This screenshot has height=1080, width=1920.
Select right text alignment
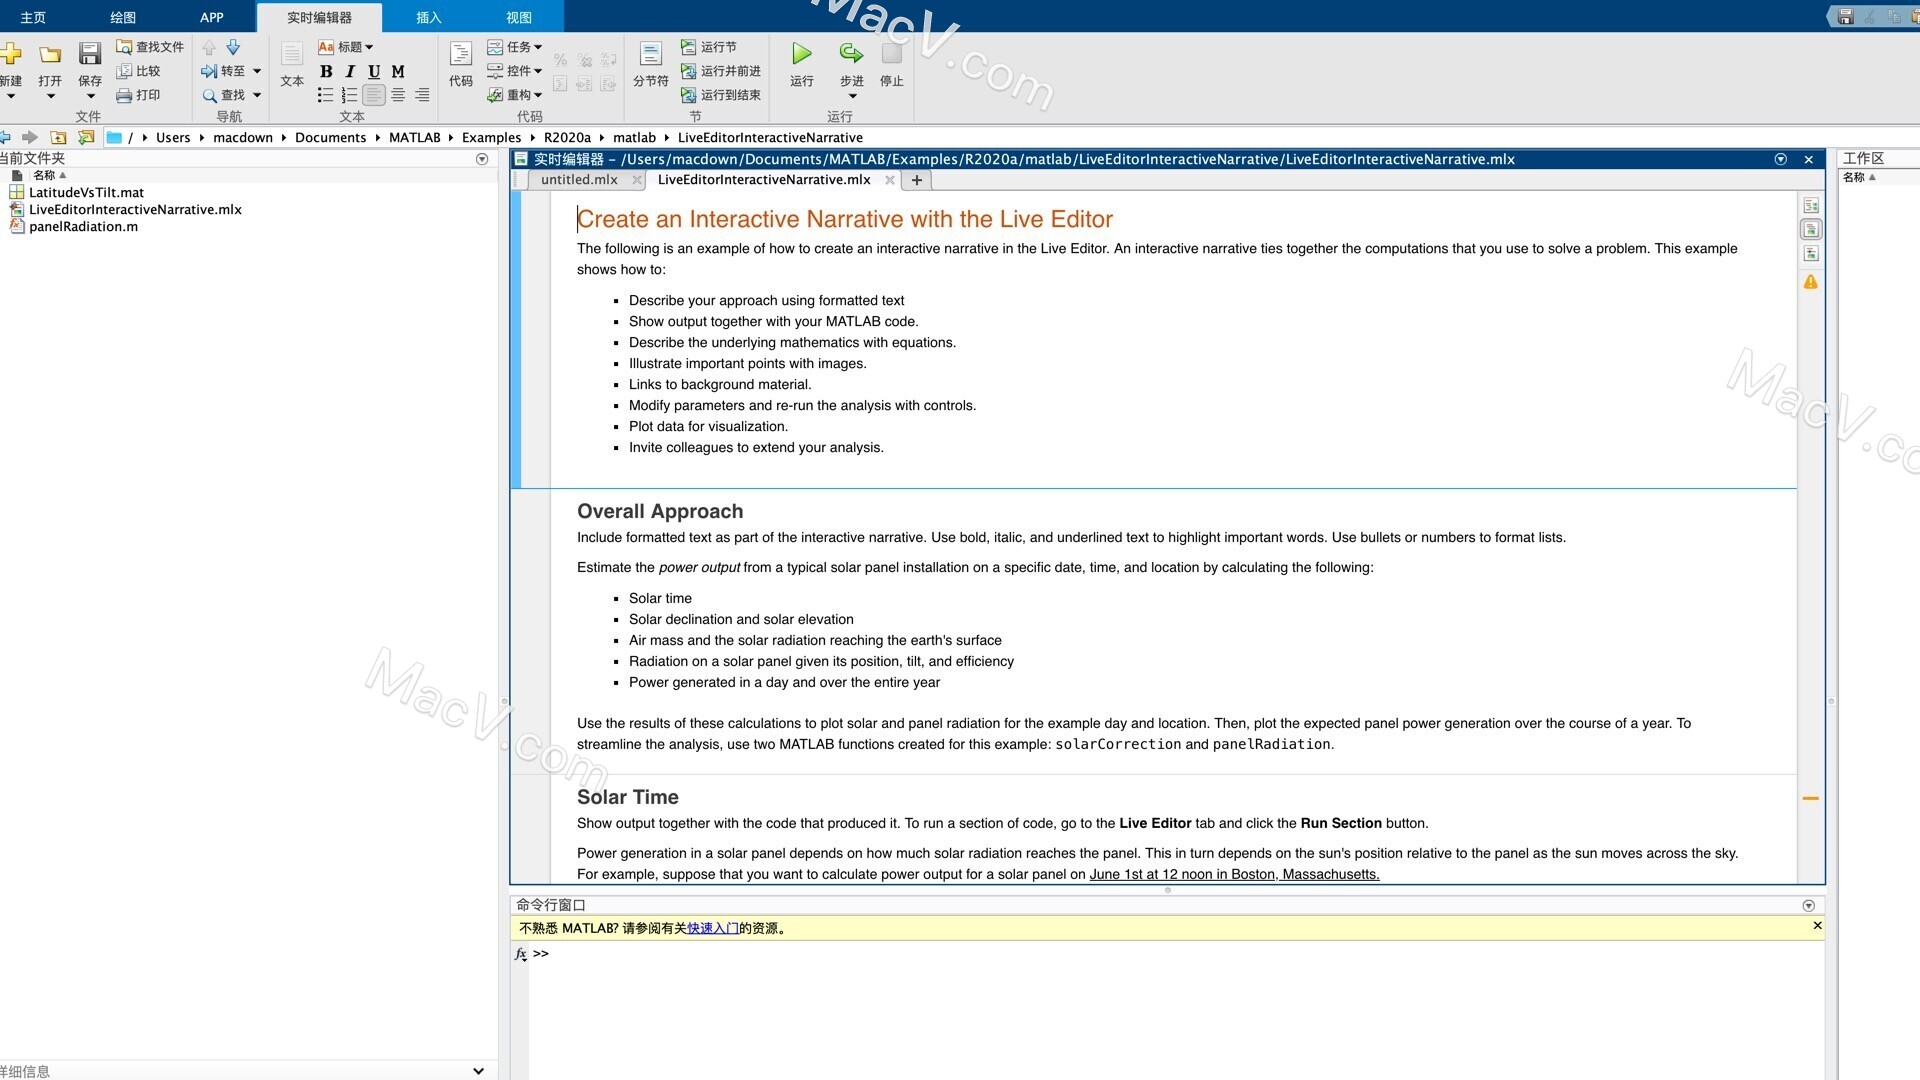tap(422, 95)
